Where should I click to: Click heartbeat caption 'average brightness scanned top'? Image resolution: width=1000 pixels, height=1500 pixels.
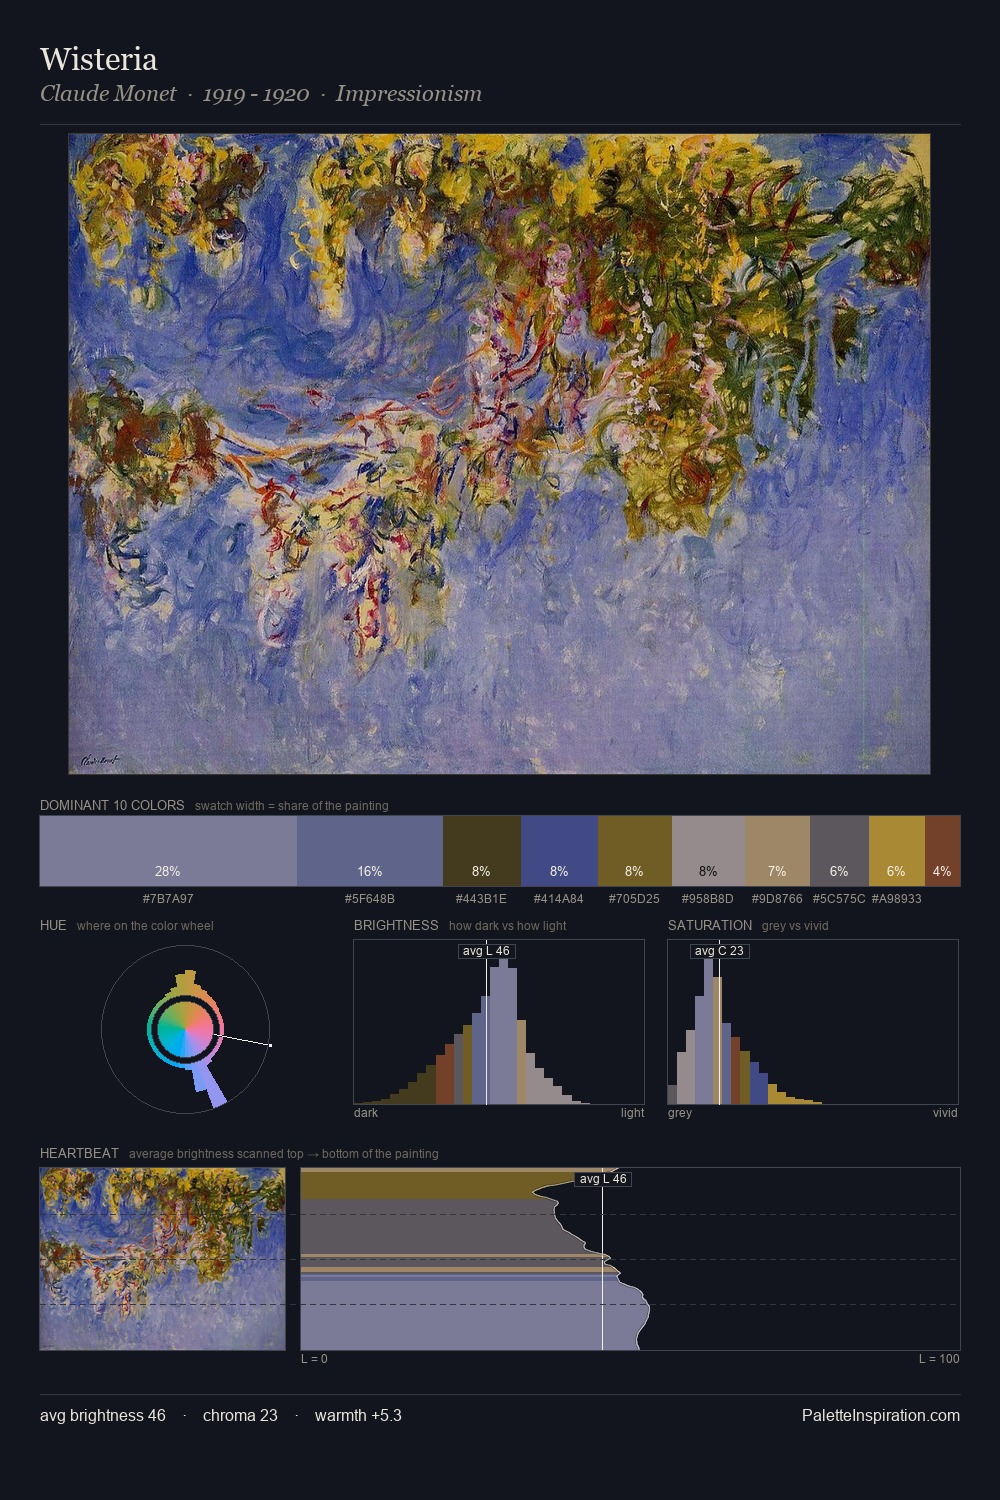[x=216, y=1153]
